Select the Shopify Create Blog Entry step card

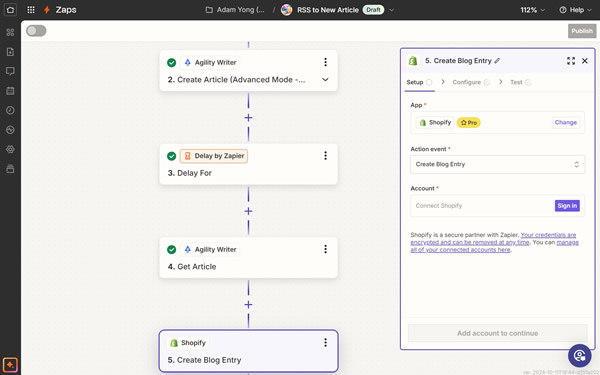[x=248, y=351]
